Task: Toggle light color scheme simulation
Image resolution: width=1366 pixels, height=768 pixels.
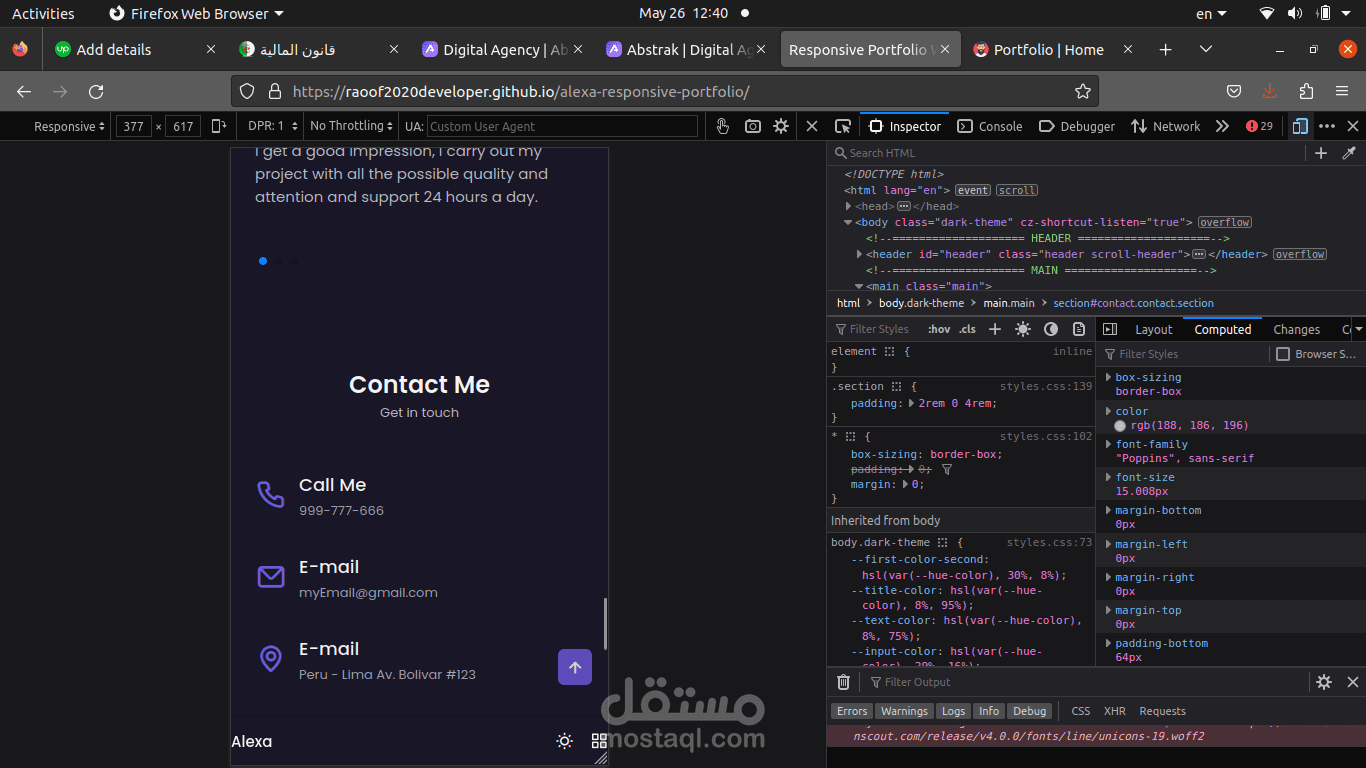Action: pos(1022,329)
